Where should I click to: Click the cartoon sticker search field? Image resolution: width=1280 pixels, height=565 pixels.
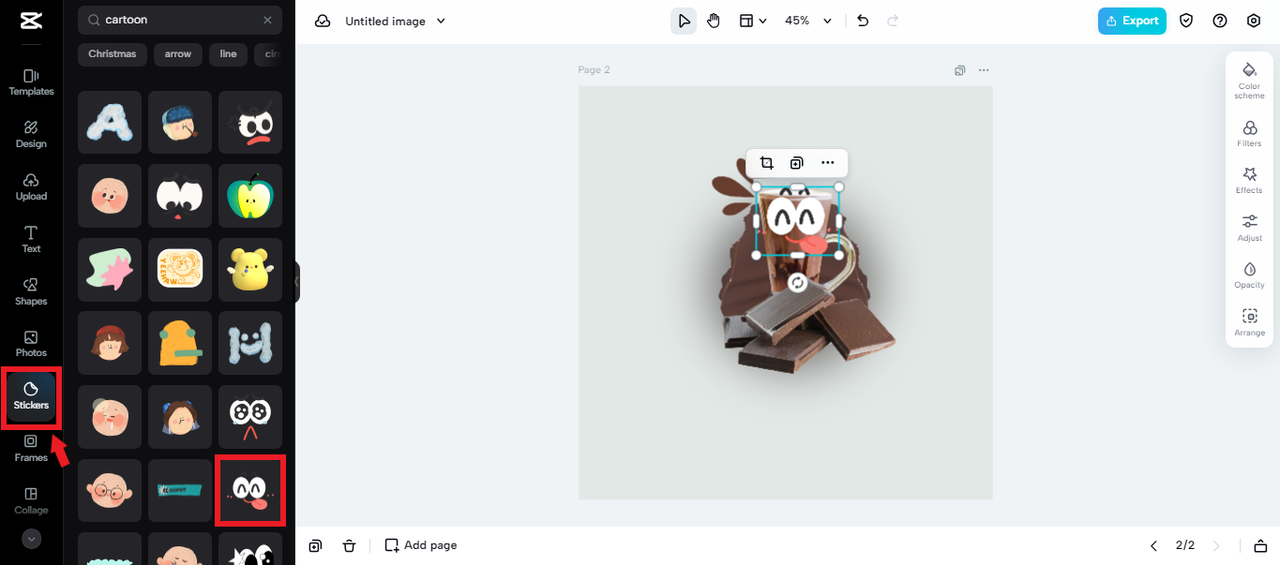tap(180, 20)
